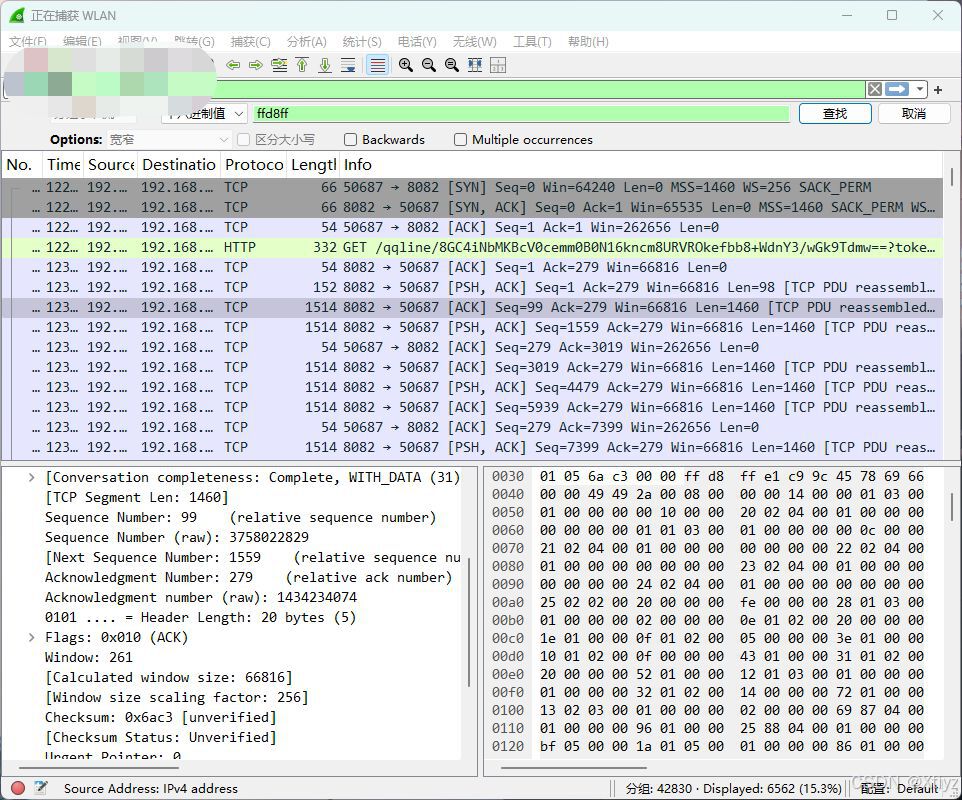Image resolution: width=962 pixels, height=800 pixels.
Task: Reset text zoom to normal size
Action: 452,65
